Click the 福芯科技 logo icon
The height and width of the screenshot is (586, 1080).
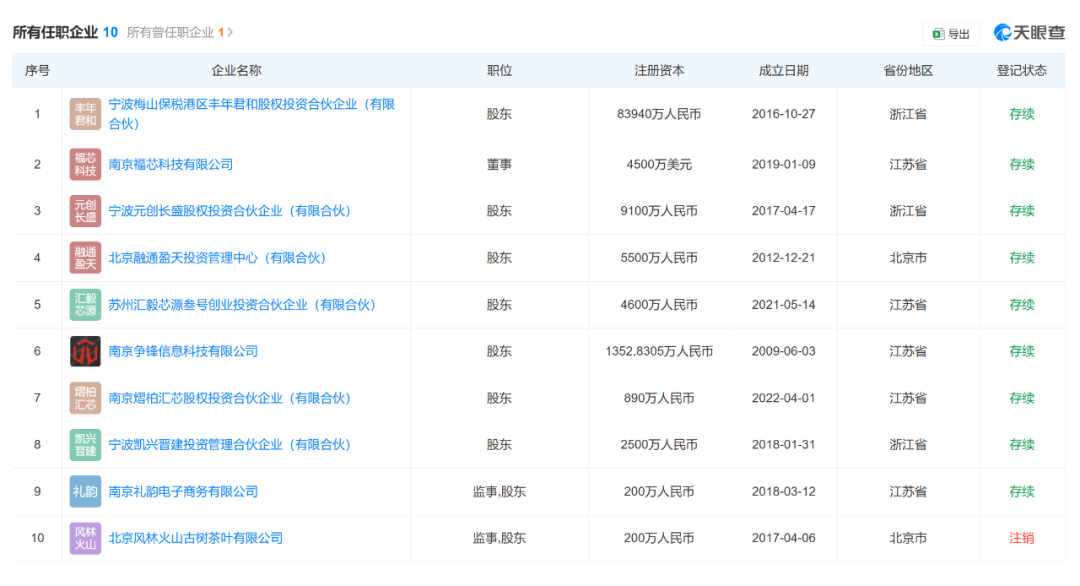tap(85, 164)
